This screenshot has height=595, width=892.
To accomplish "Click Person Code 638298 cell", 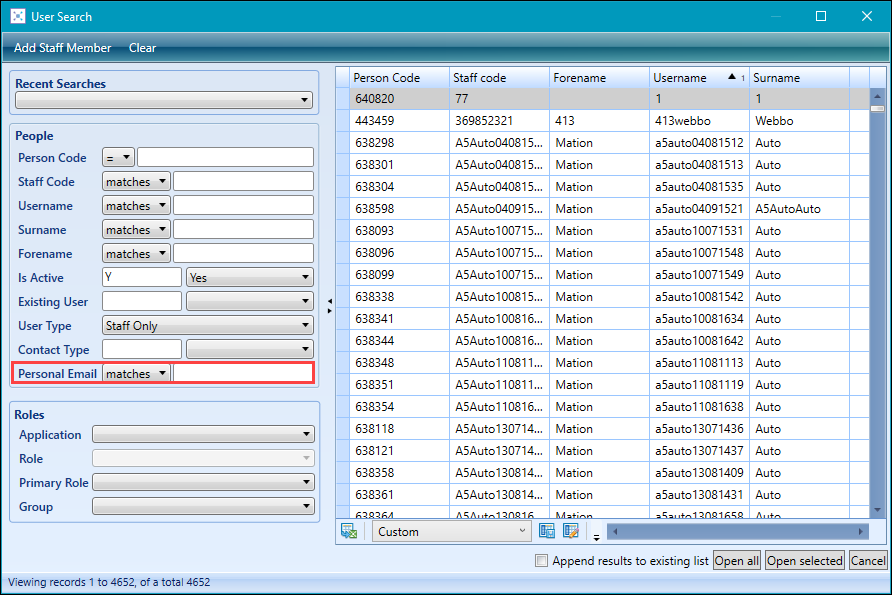I will 400,143.
